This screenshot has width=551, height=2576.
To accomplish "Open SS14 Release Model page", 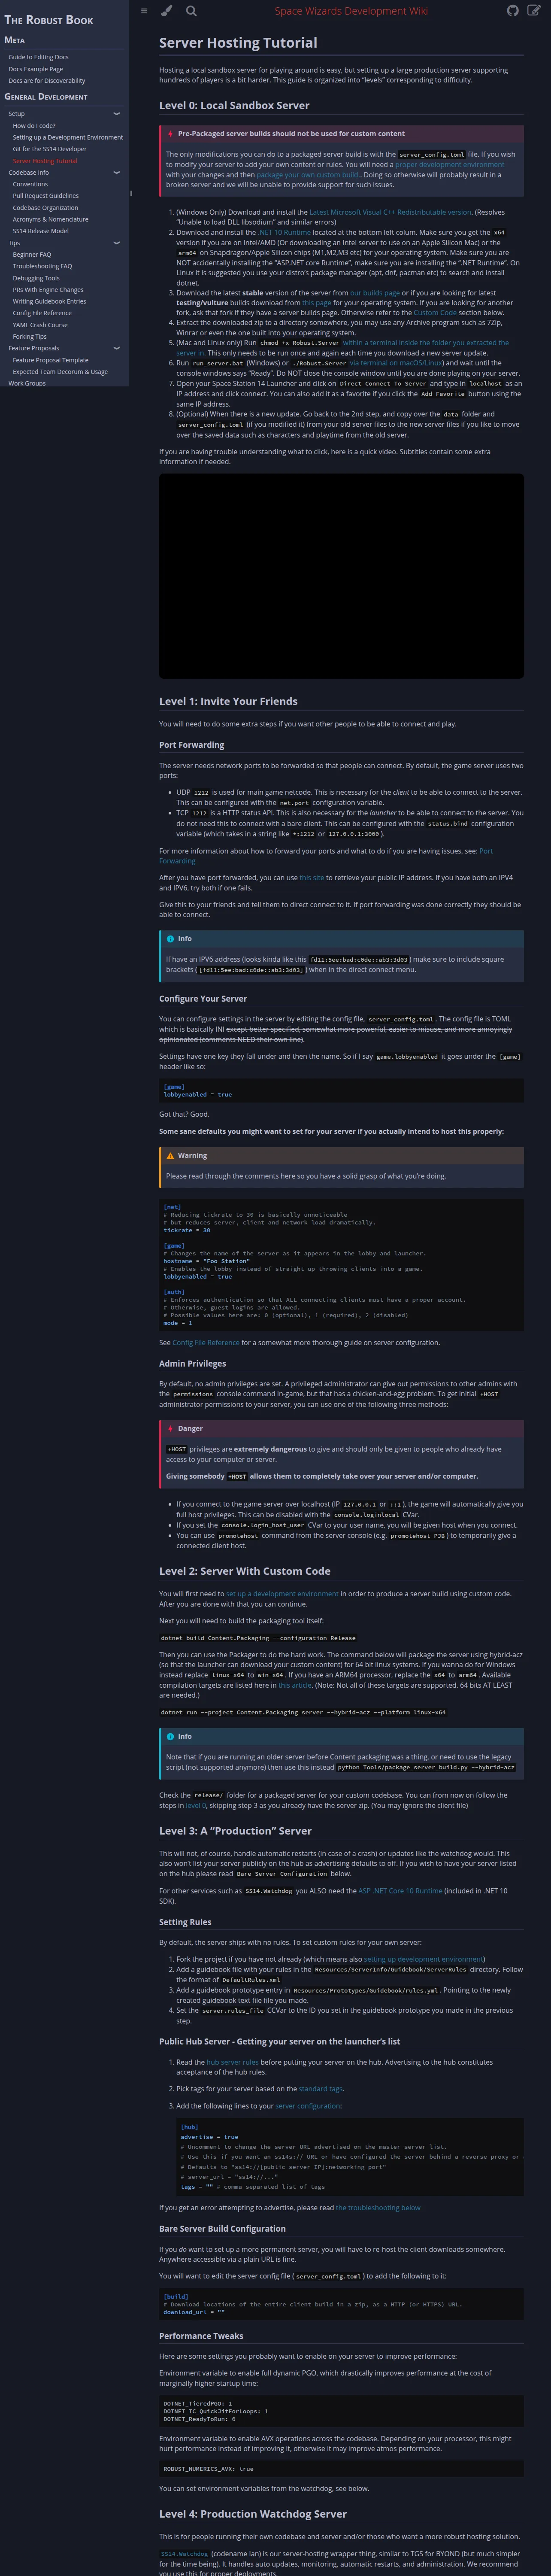I will click(41, 231).
